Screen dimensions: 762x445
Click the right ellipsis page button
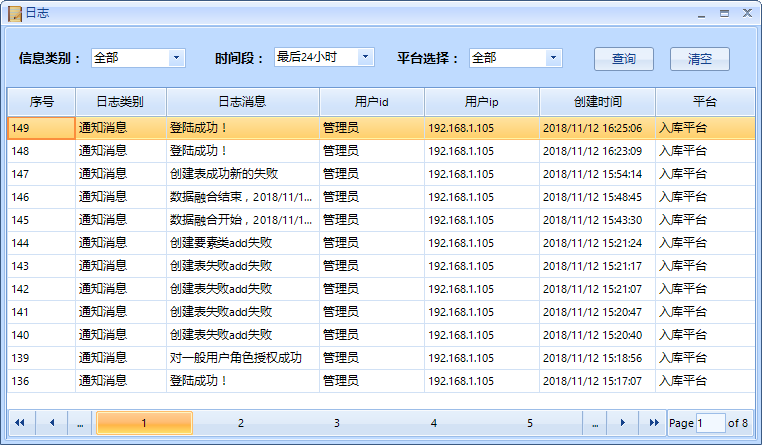tap(594, 423)
